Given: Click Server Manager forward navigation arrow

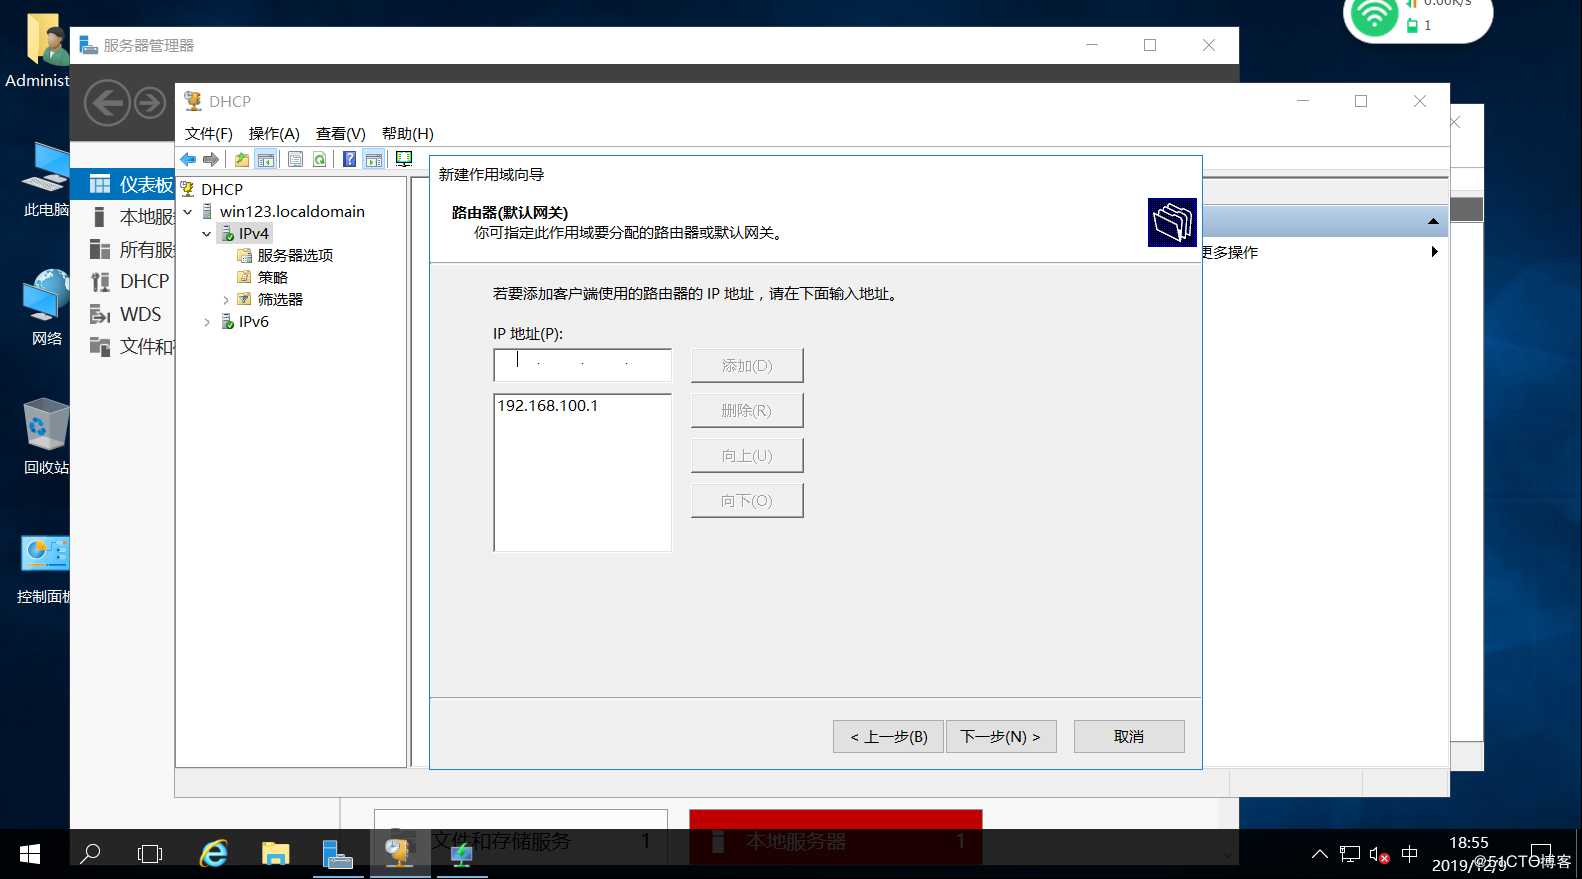Looking at the screenshot, I should [x=150, y=102].
